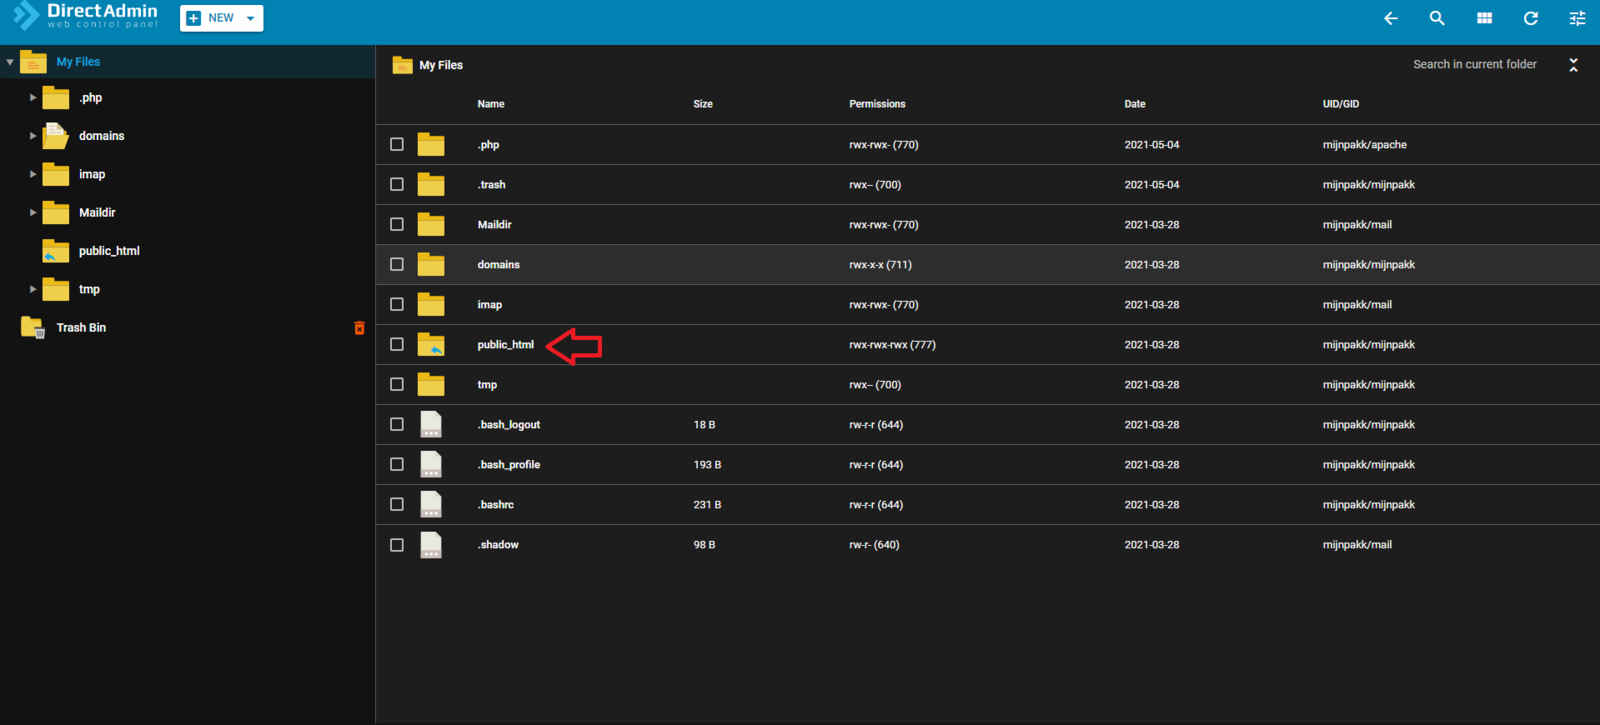The height and width of the screenshot is (725, 1600).
Task: Check the Maildir row checkbox
Action: 397,225
